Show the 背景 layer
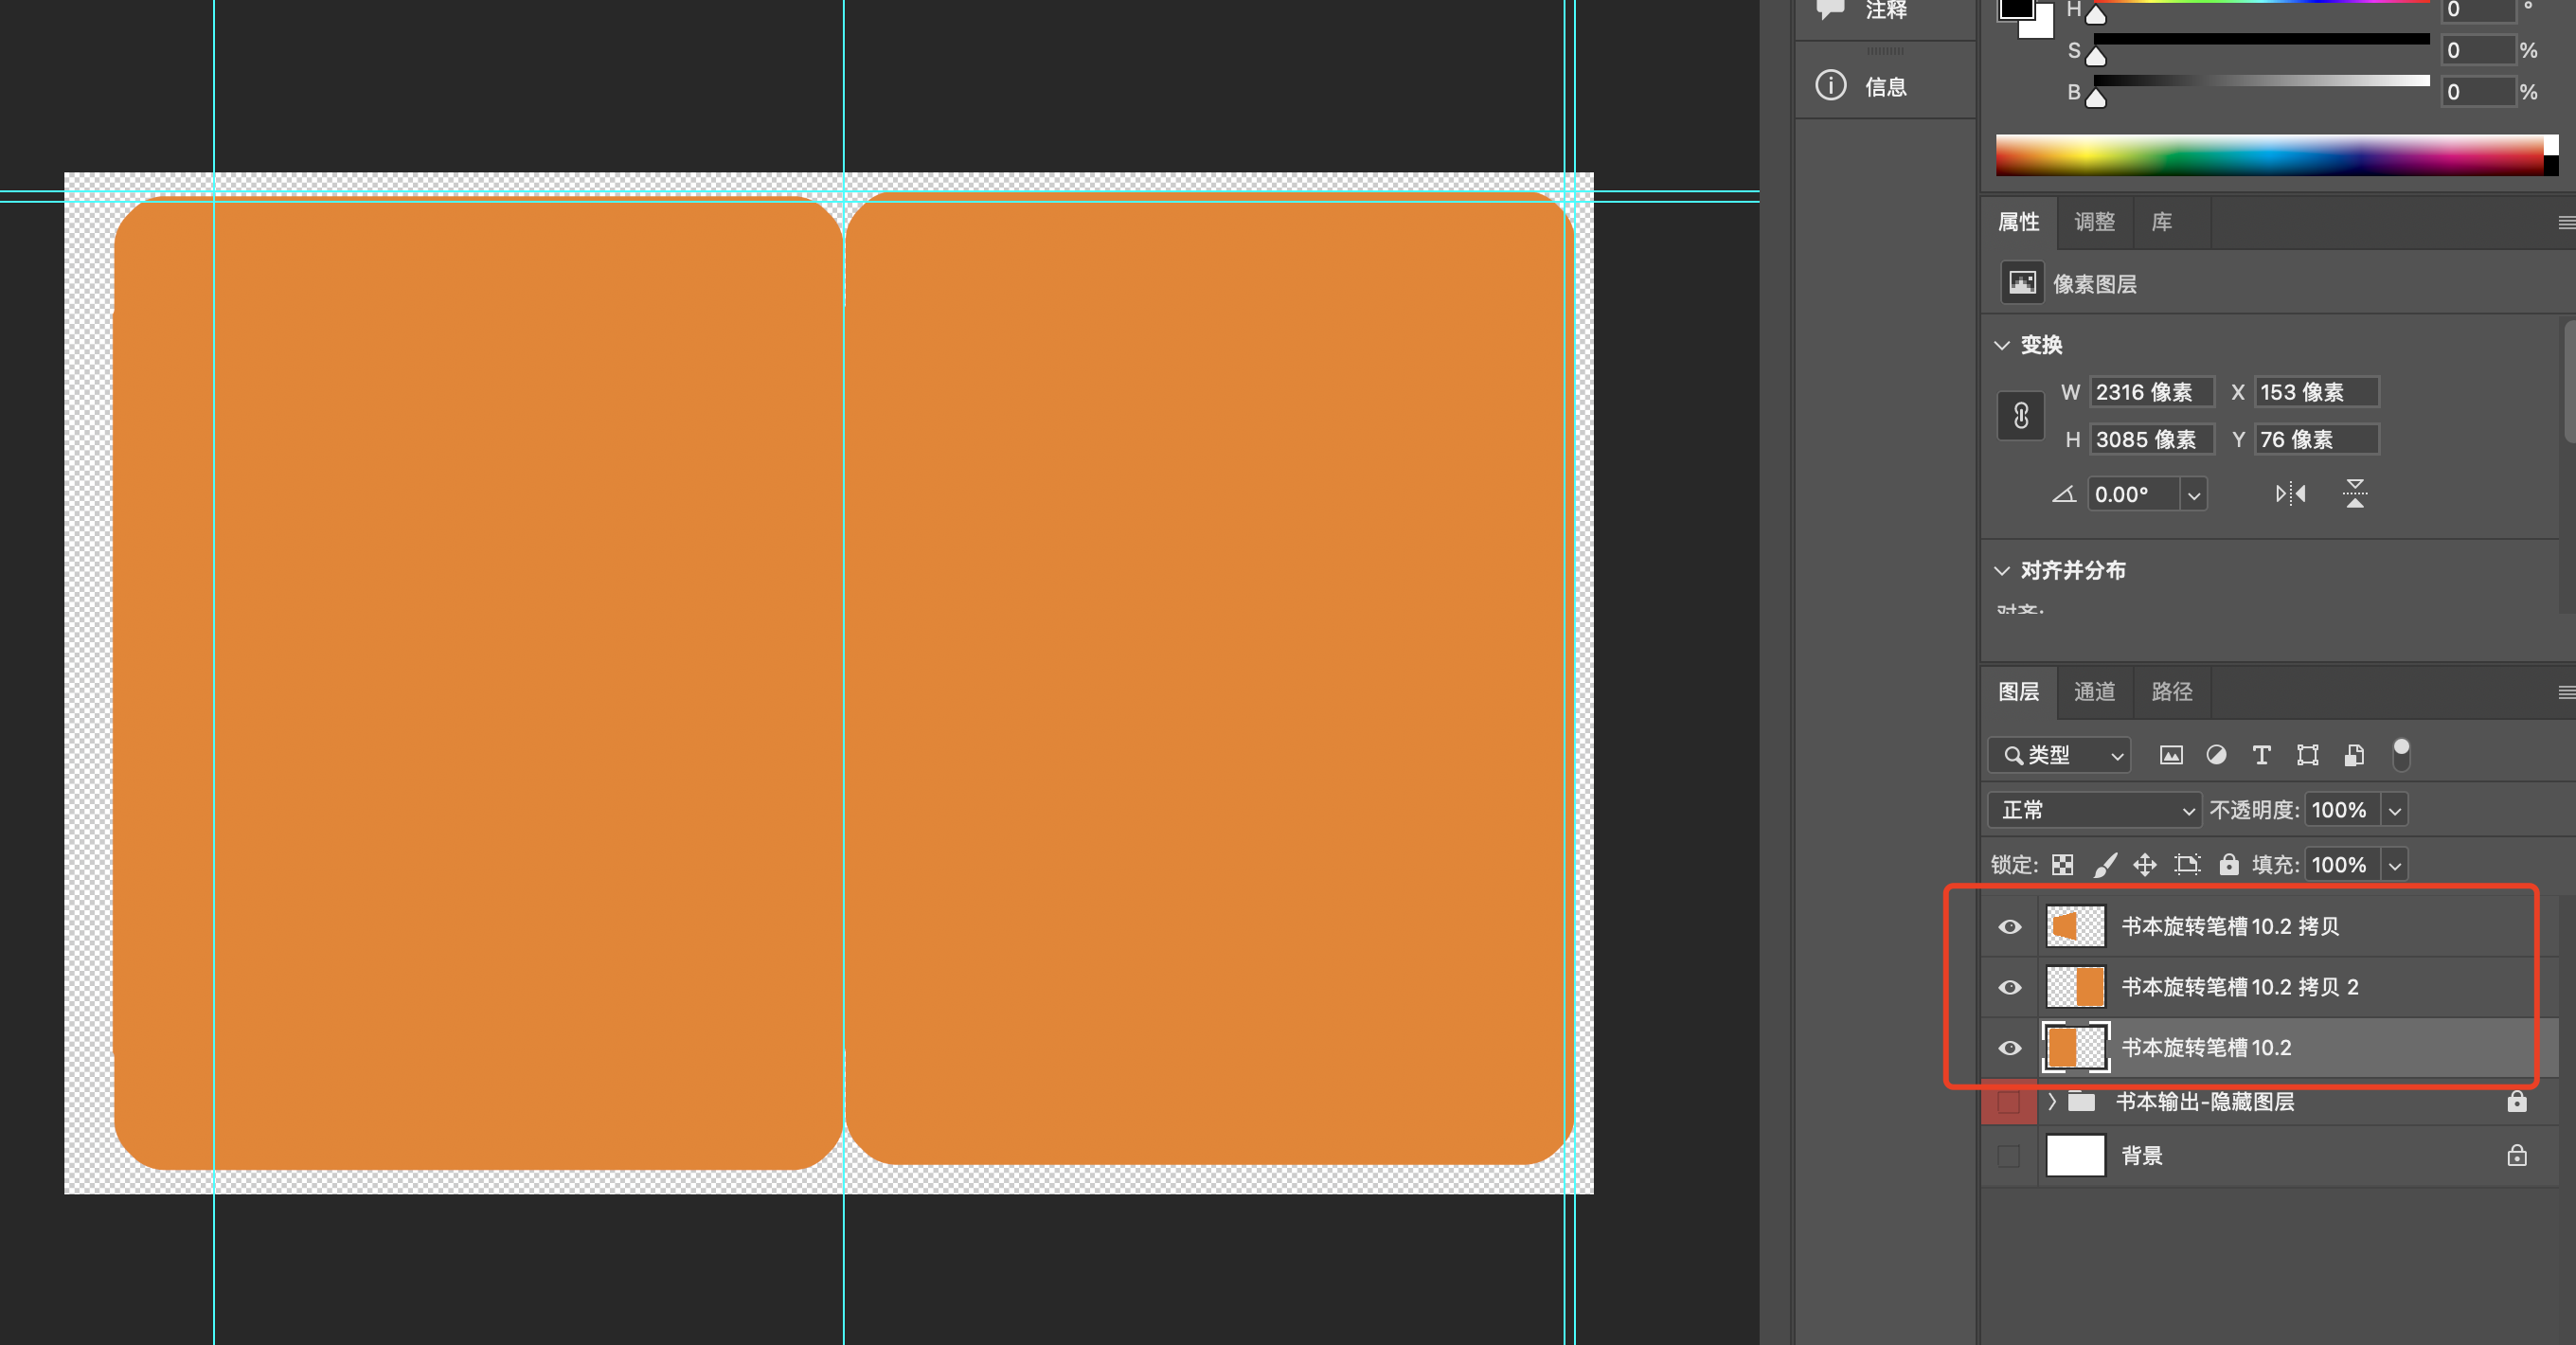This screenshot has width=2576, height=1345. click(x=2008, y=1157)
